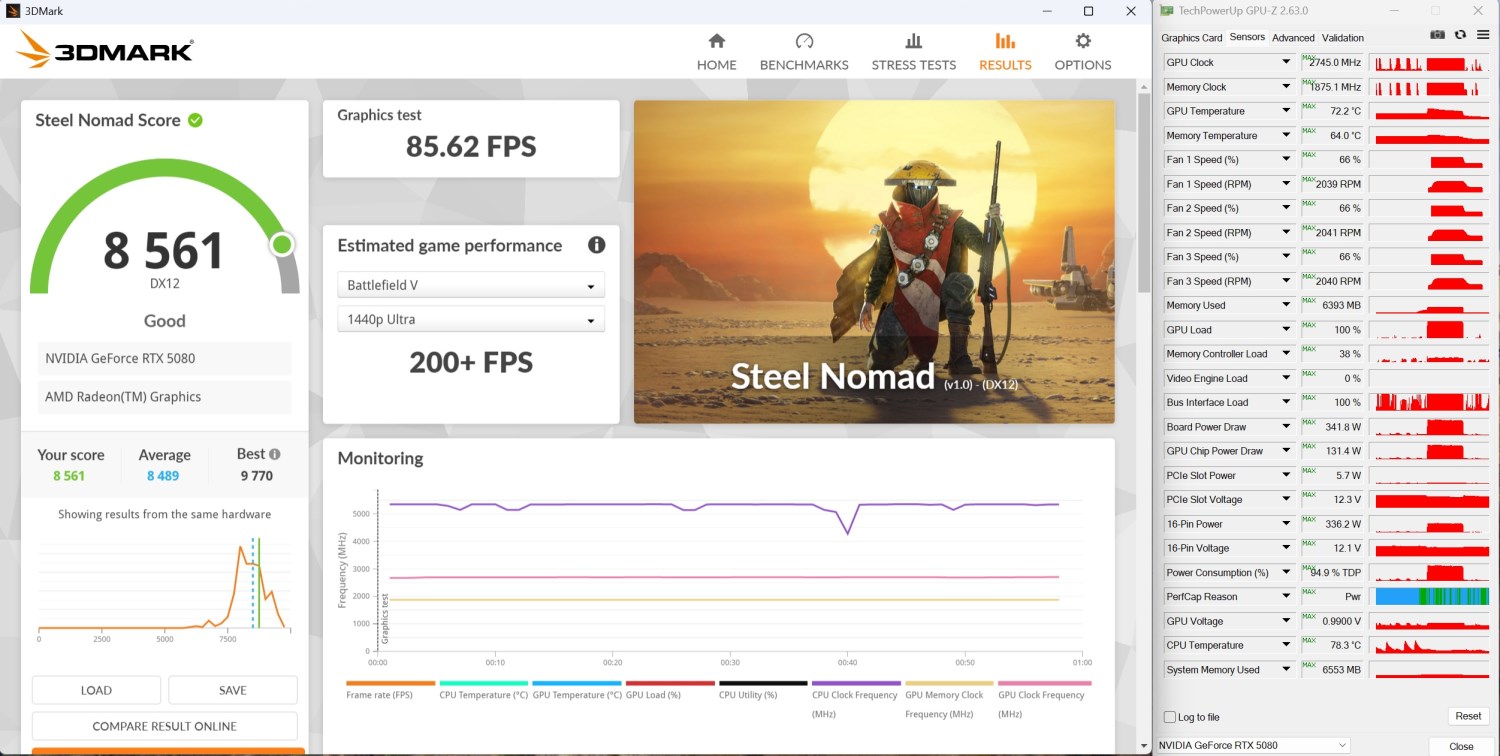The image size is (1500, 756).
Task: Toggle the GPU Load (%) legend series
Action: click(x=670, y=692)
